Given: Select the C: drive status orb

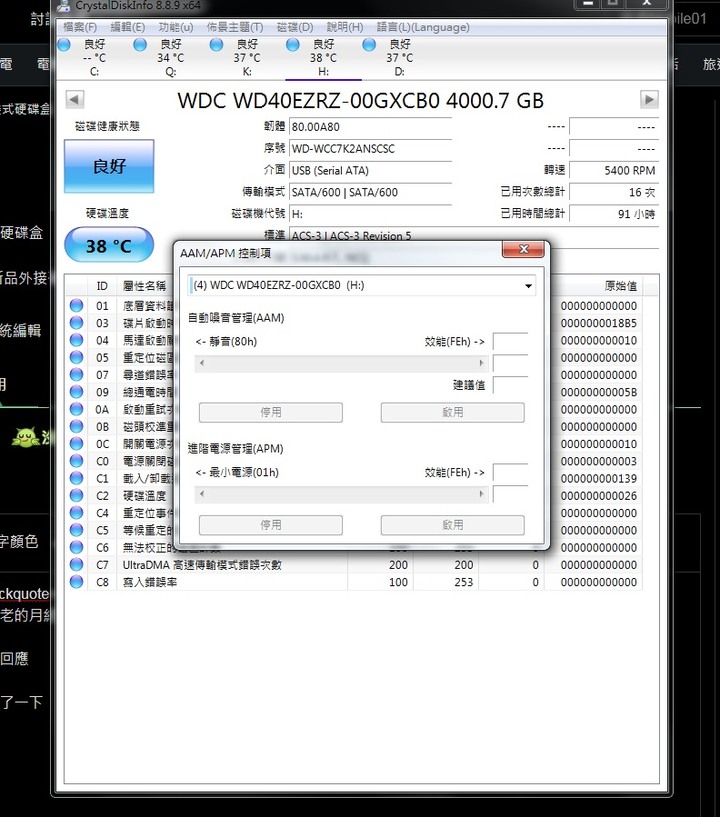Looking at the screenshot, I should (x=64, y=45).
